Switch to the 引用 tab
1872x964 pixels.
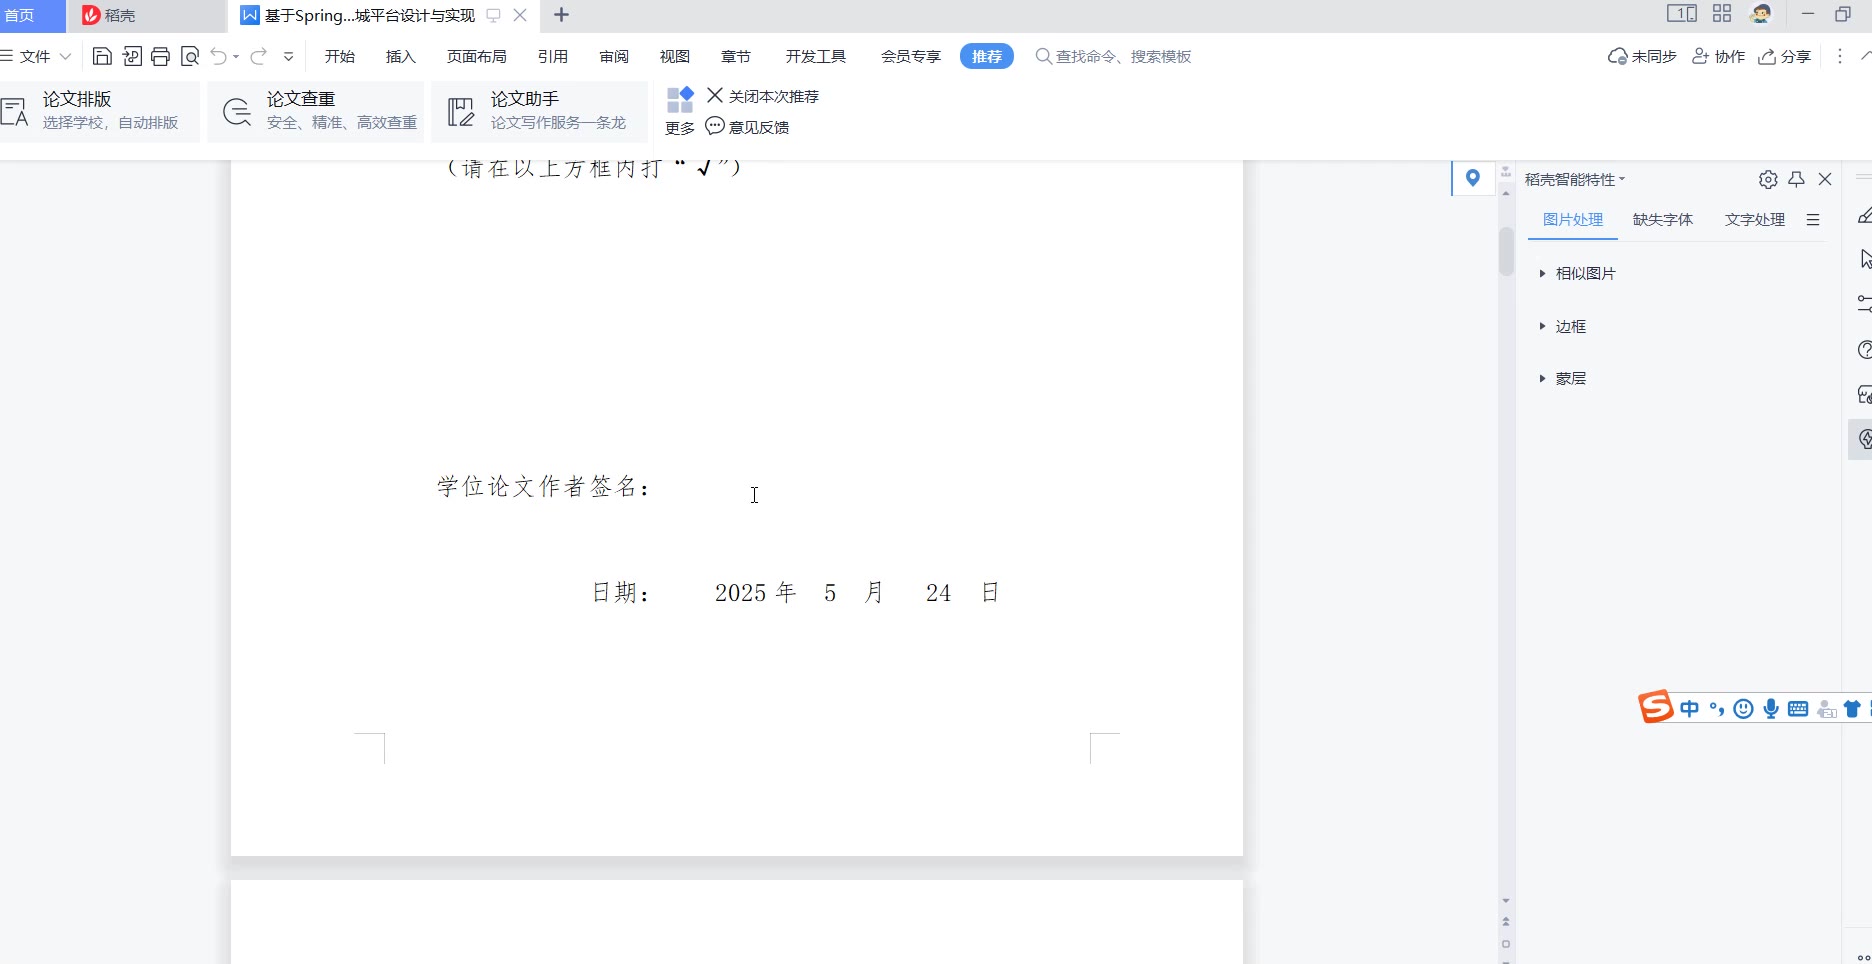[x=553, y=56]
